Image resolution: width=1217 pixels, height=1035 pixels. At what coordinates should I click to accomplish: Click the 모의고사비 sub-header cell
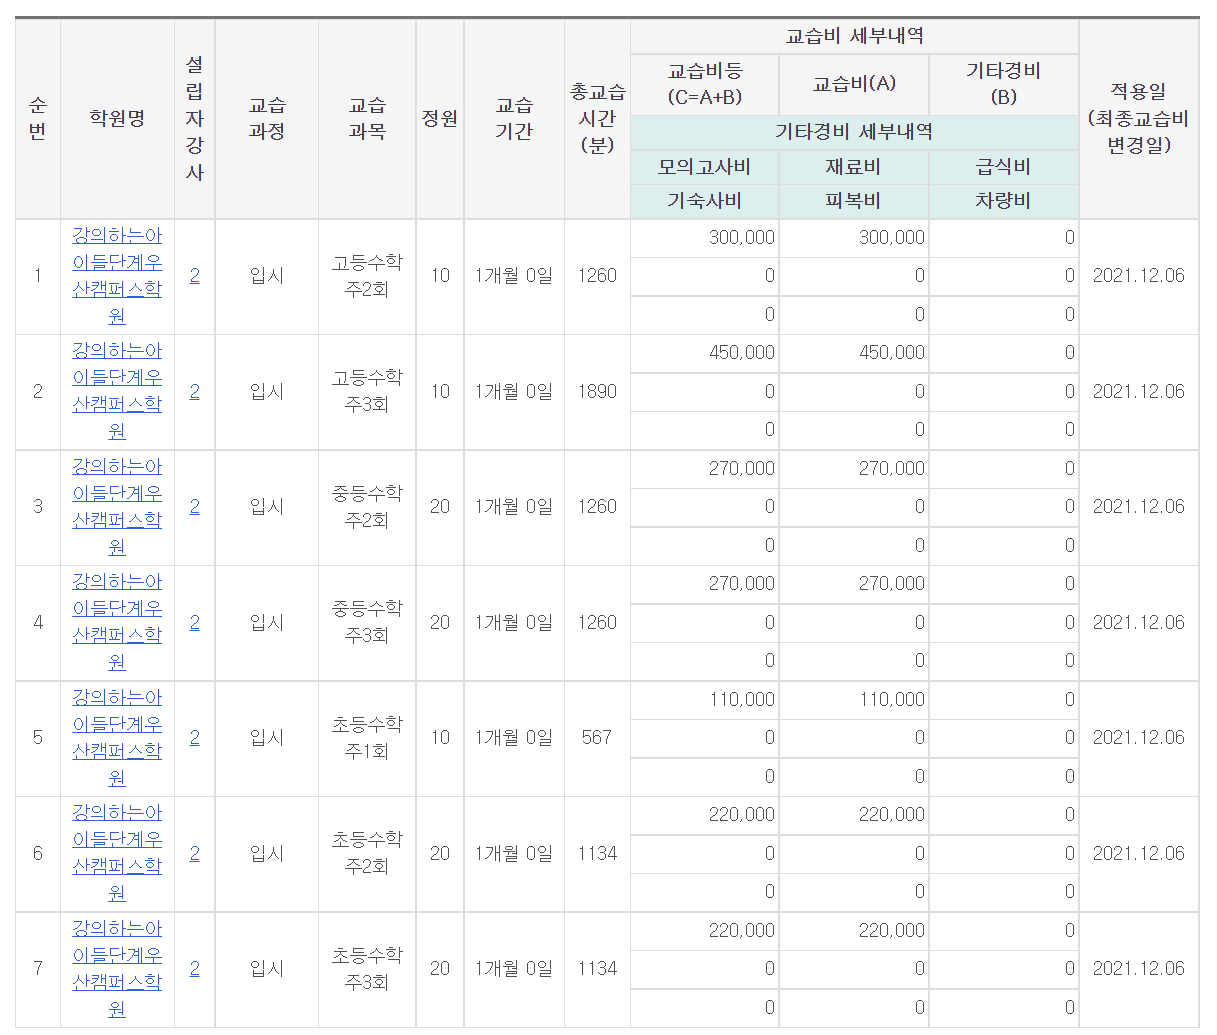pyautogui.click(x=704, y=167)
